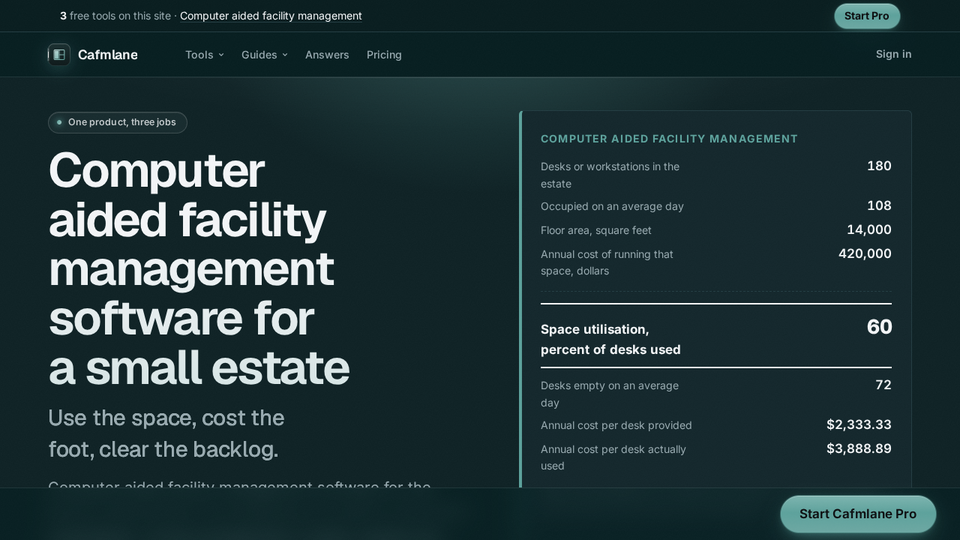
Task: Select the space utilisation result 60
Action: [x=879, y=327]
